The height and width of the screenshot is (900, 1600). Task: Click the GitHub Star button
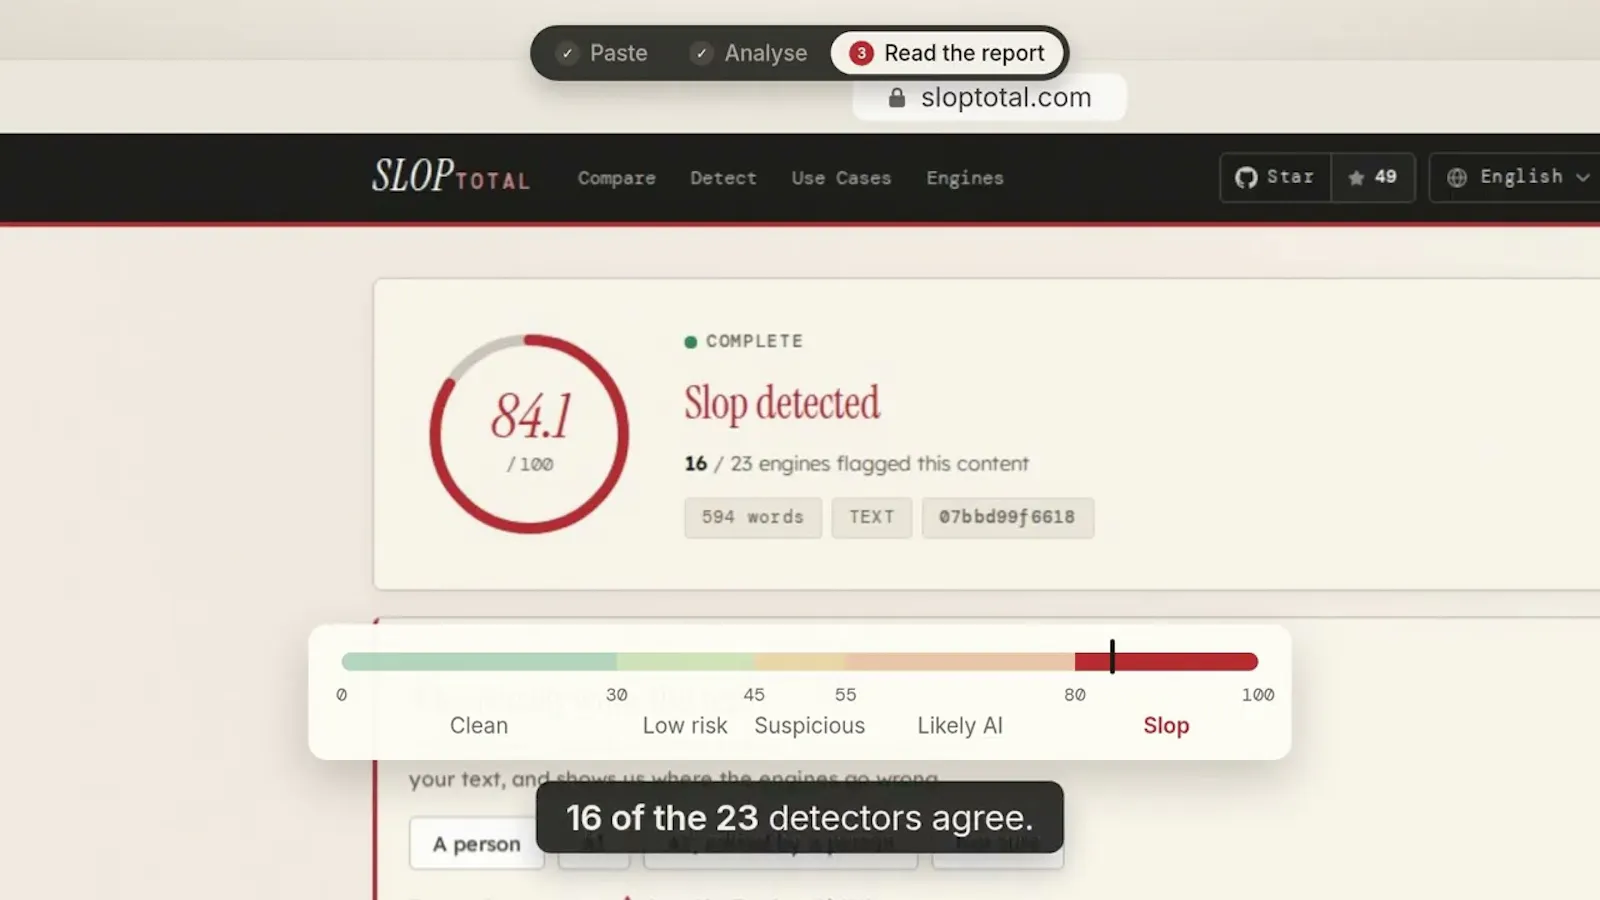click(x=1275, y=177)
